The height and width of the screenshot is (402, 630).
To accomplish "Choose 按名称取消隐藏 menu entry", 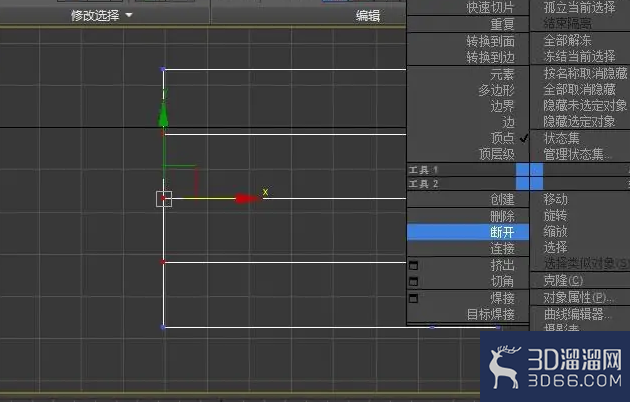I will pos(585,73).
